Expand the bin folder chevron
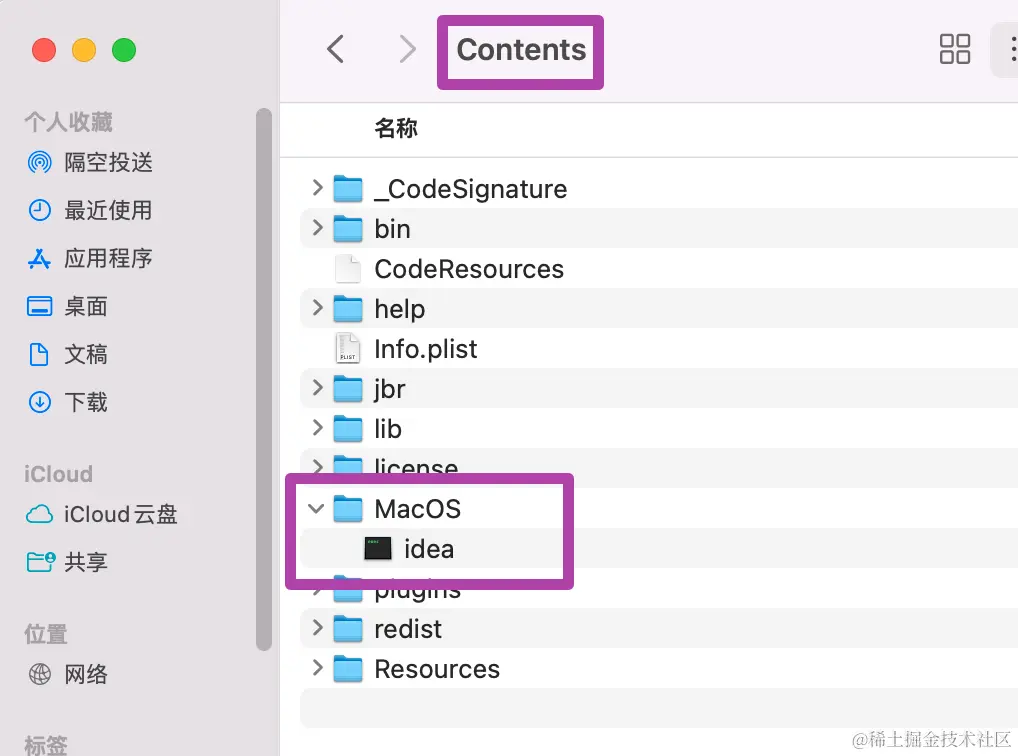1018x756 pixels. tap(317, 228)
